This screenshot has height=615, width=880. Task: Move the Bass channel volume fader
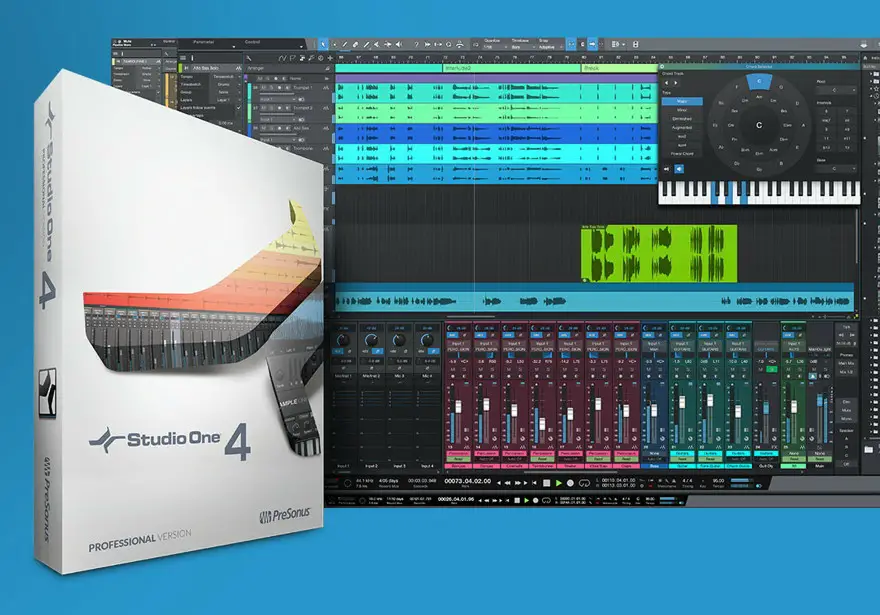654,411
